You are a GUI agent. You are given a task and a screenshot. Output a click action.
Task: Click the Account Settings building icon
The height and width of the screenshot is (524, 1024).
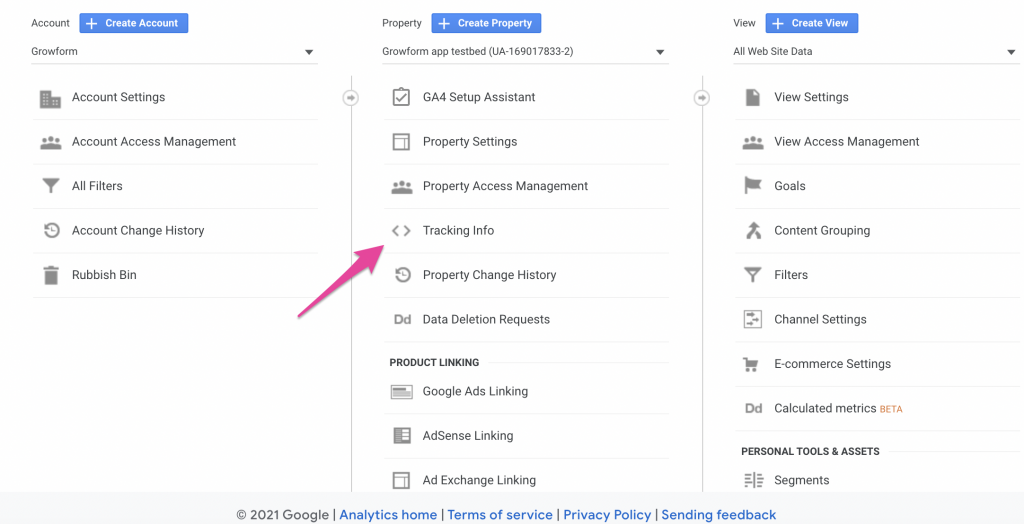(50, 98)
